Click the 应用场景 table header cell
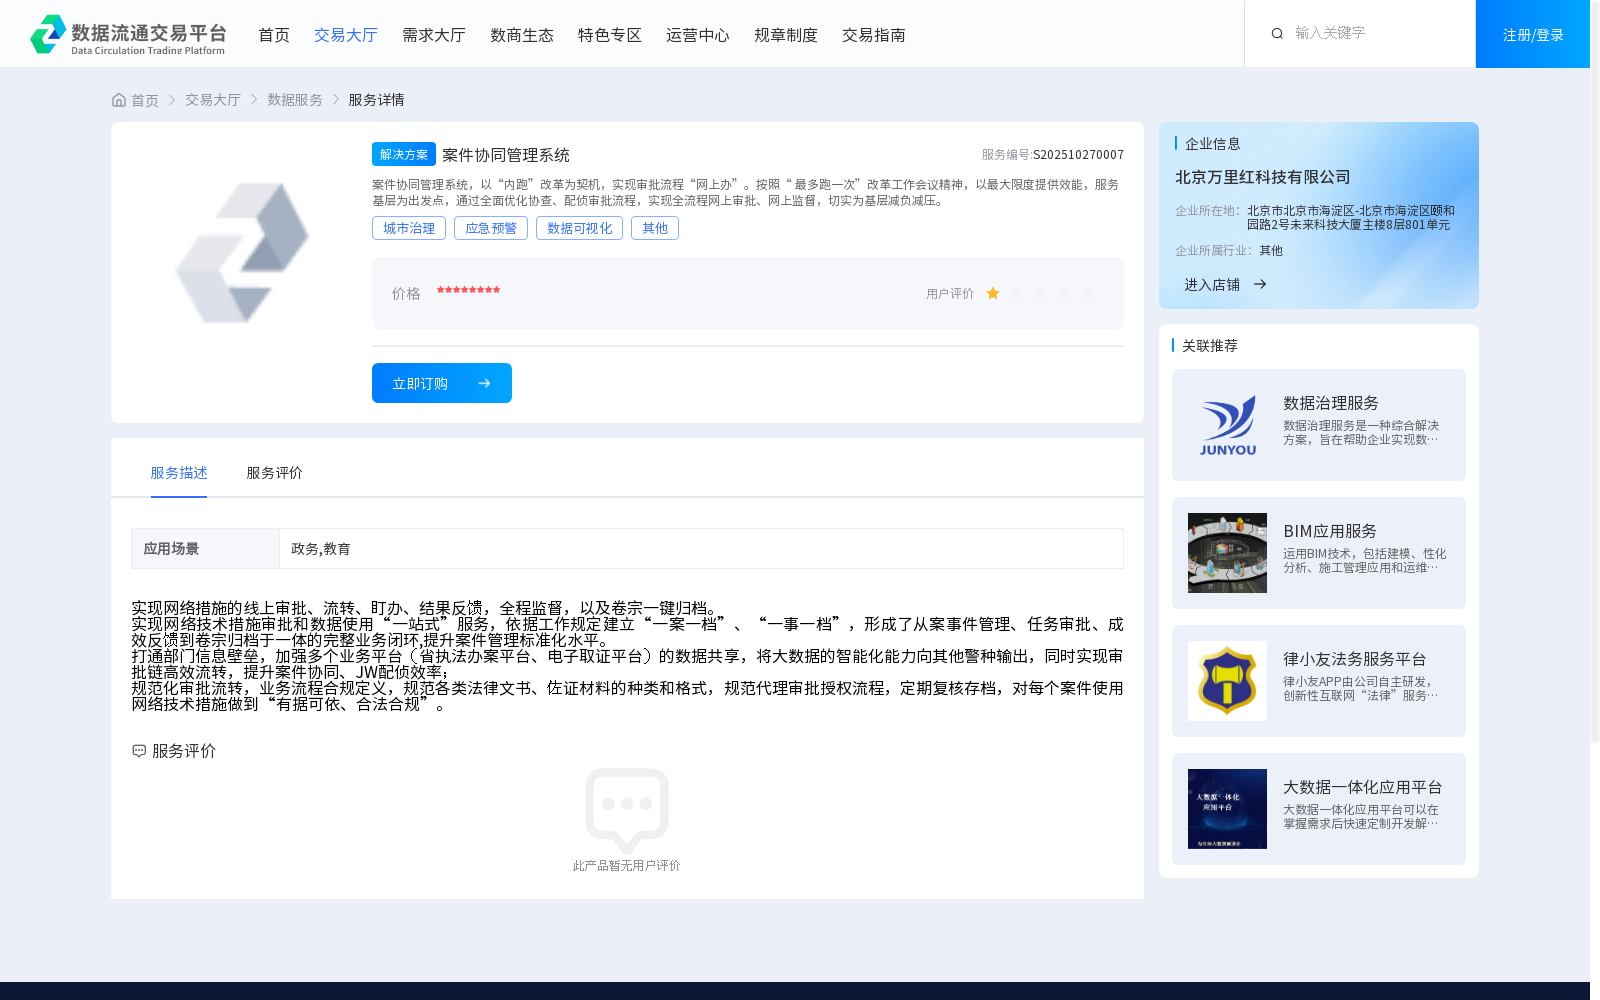The height and width of the screenshot is (1000, 1600). point(205,548)
